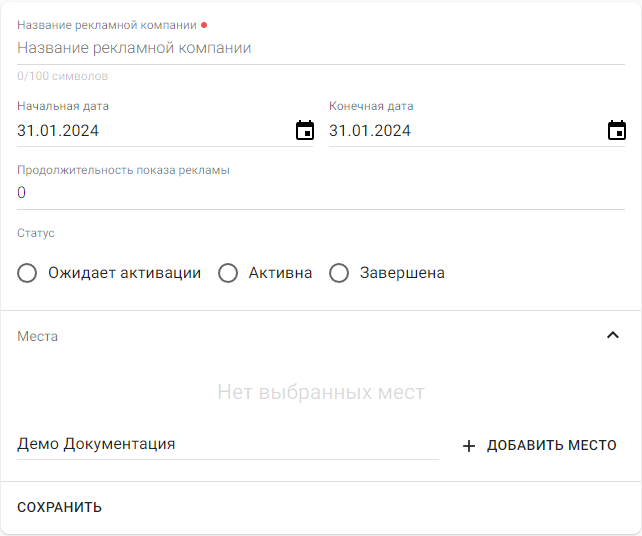Screen dimensions: 642x536
Task: Click the Начальная дата value 31.01.2024
Action: 58,131
